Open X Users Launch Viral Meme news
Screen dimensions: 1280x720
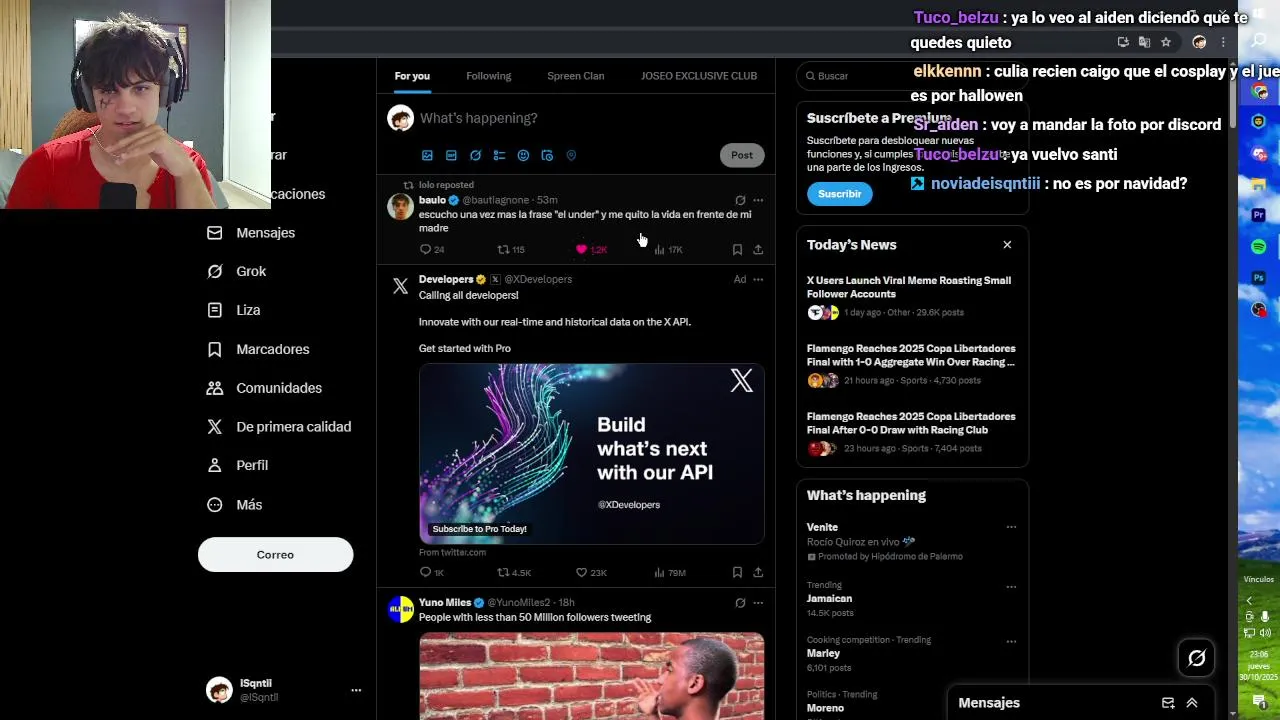[x=912, y=296]
